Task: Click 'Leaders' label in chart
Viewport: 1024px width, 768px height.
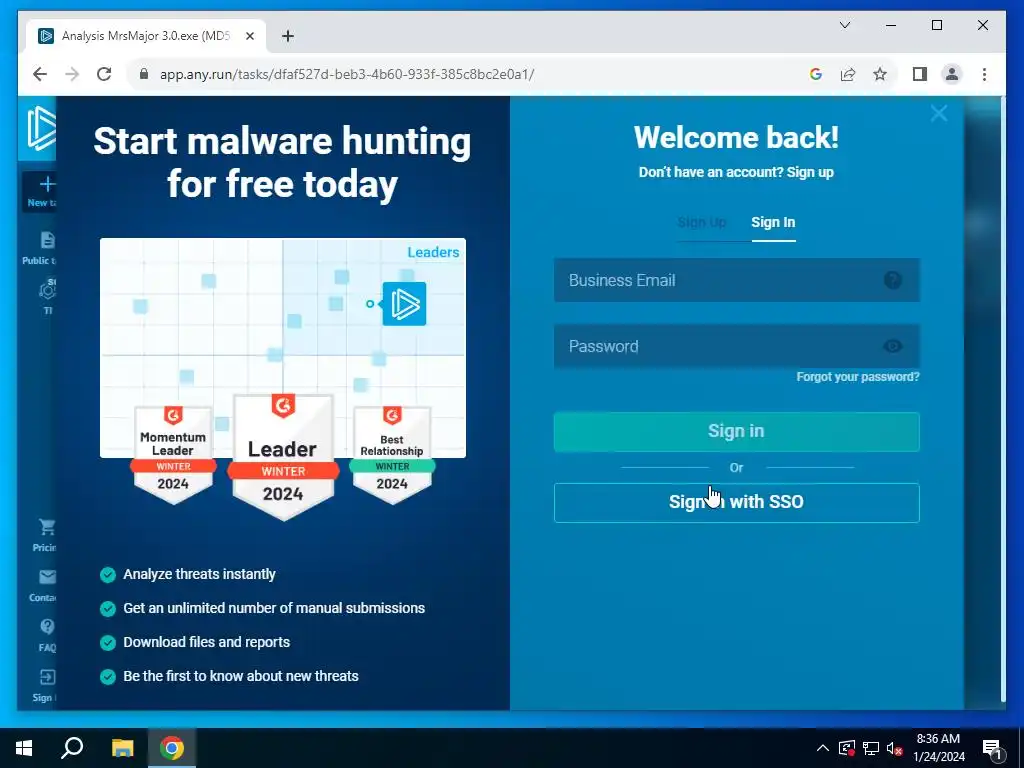Action: click(x=433, y=252)
